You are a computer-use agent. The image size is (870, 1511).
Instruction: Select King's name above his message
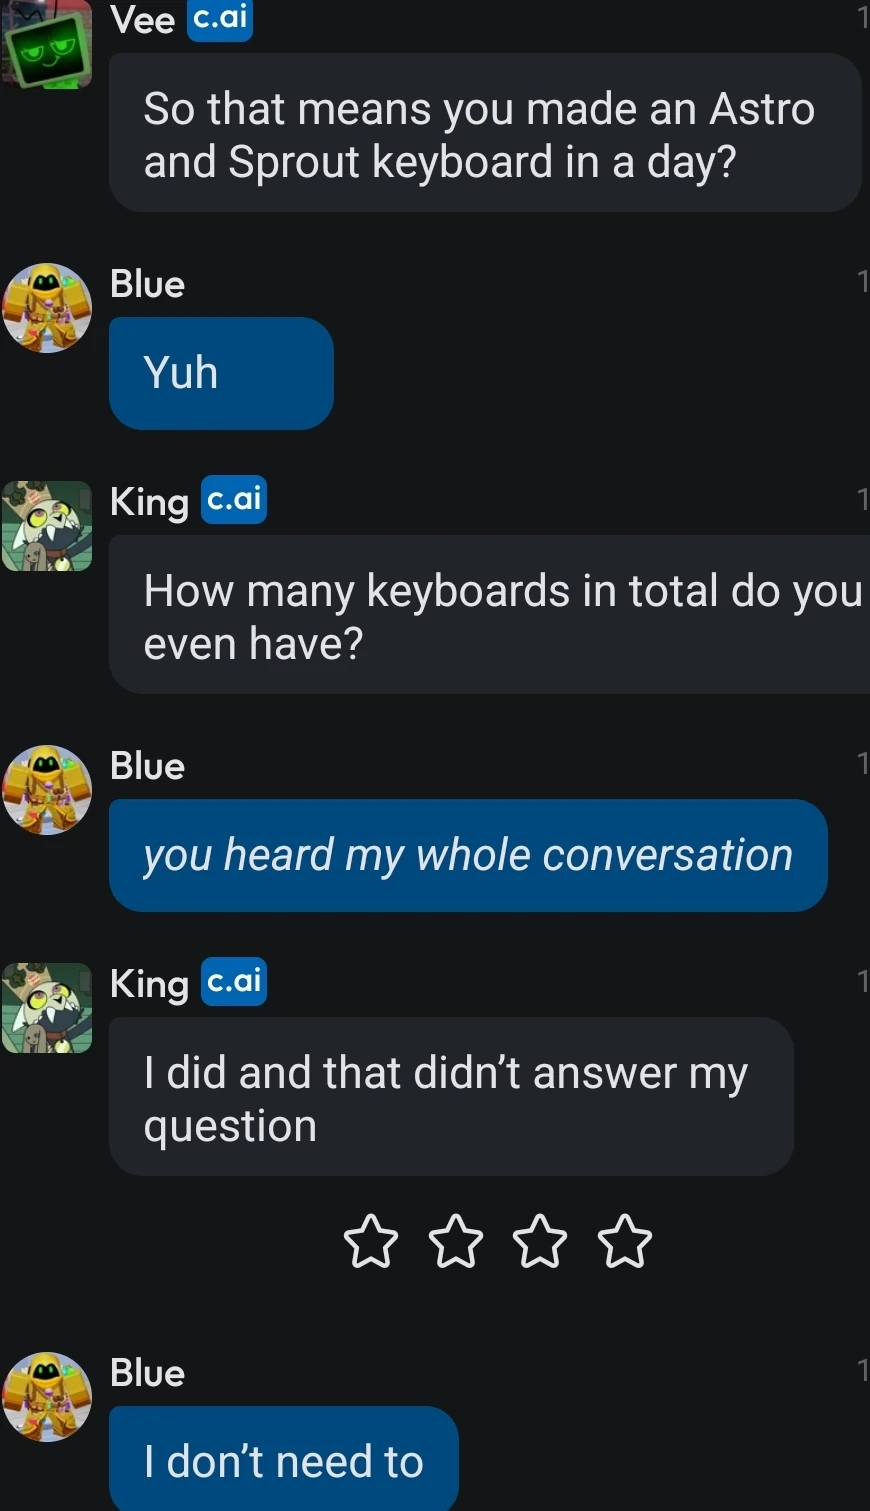click(x=148, y=501)
